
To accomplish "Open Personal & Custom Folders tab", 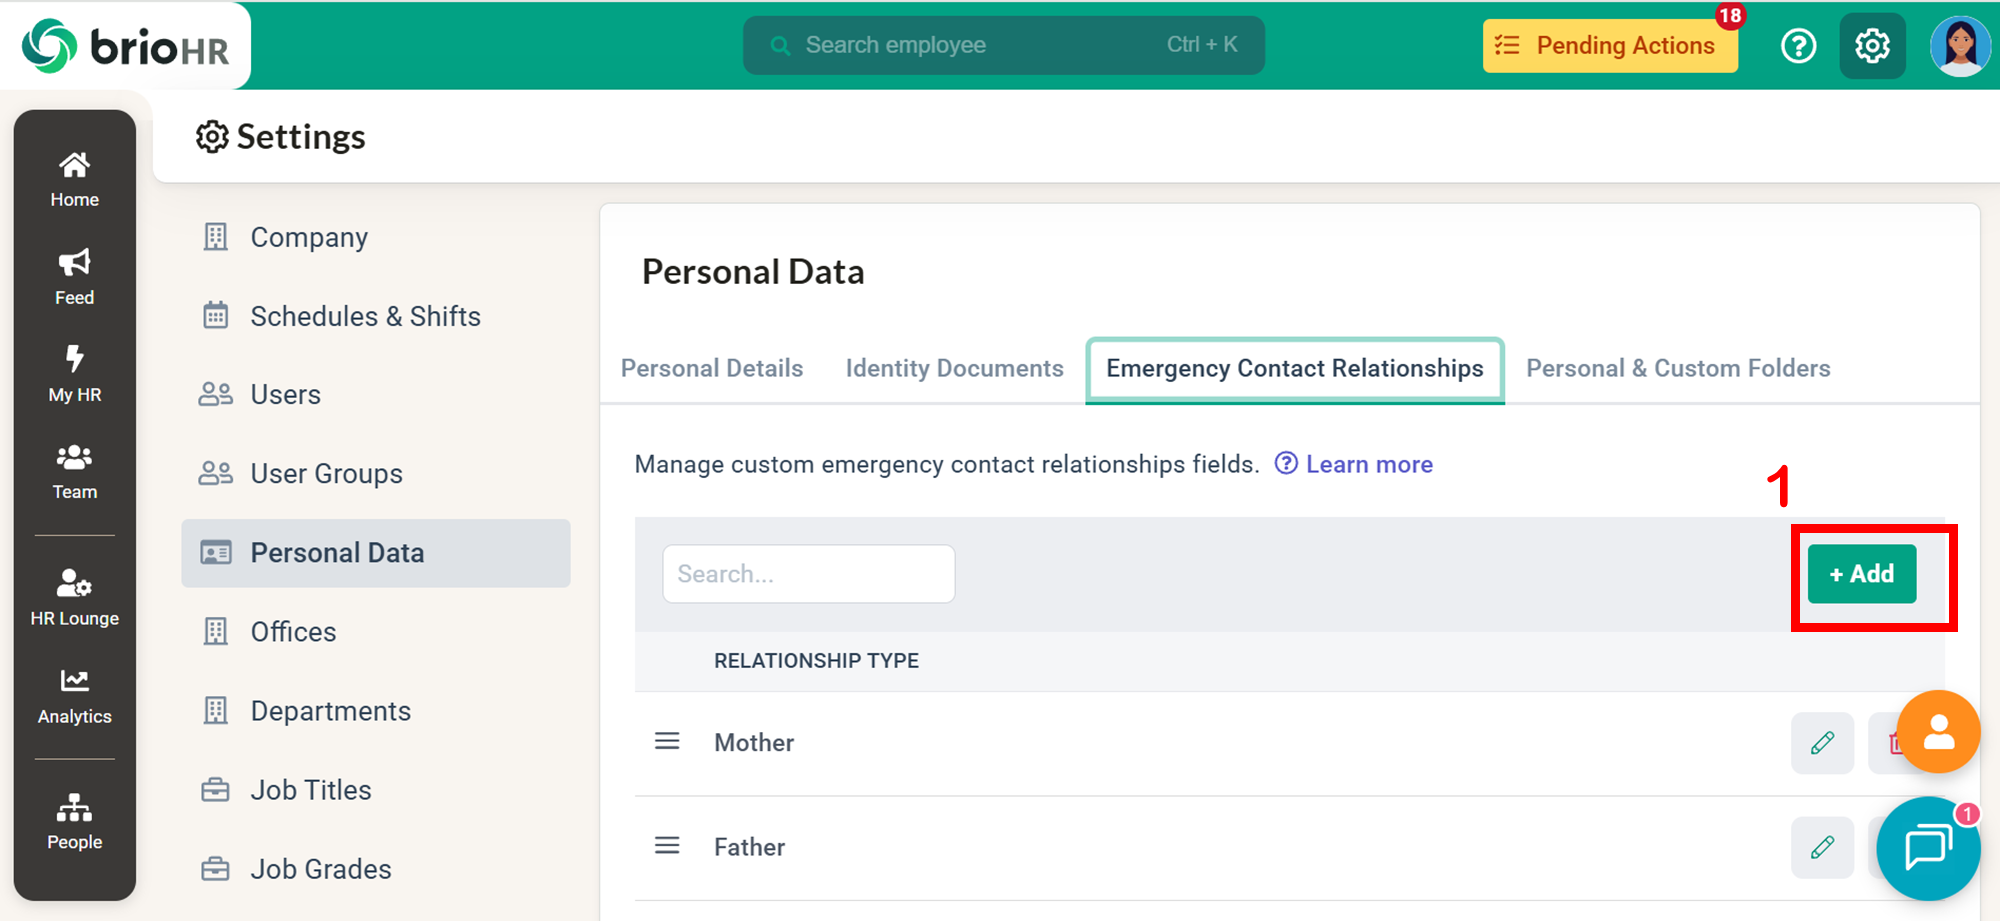I will click(1677, 369).
